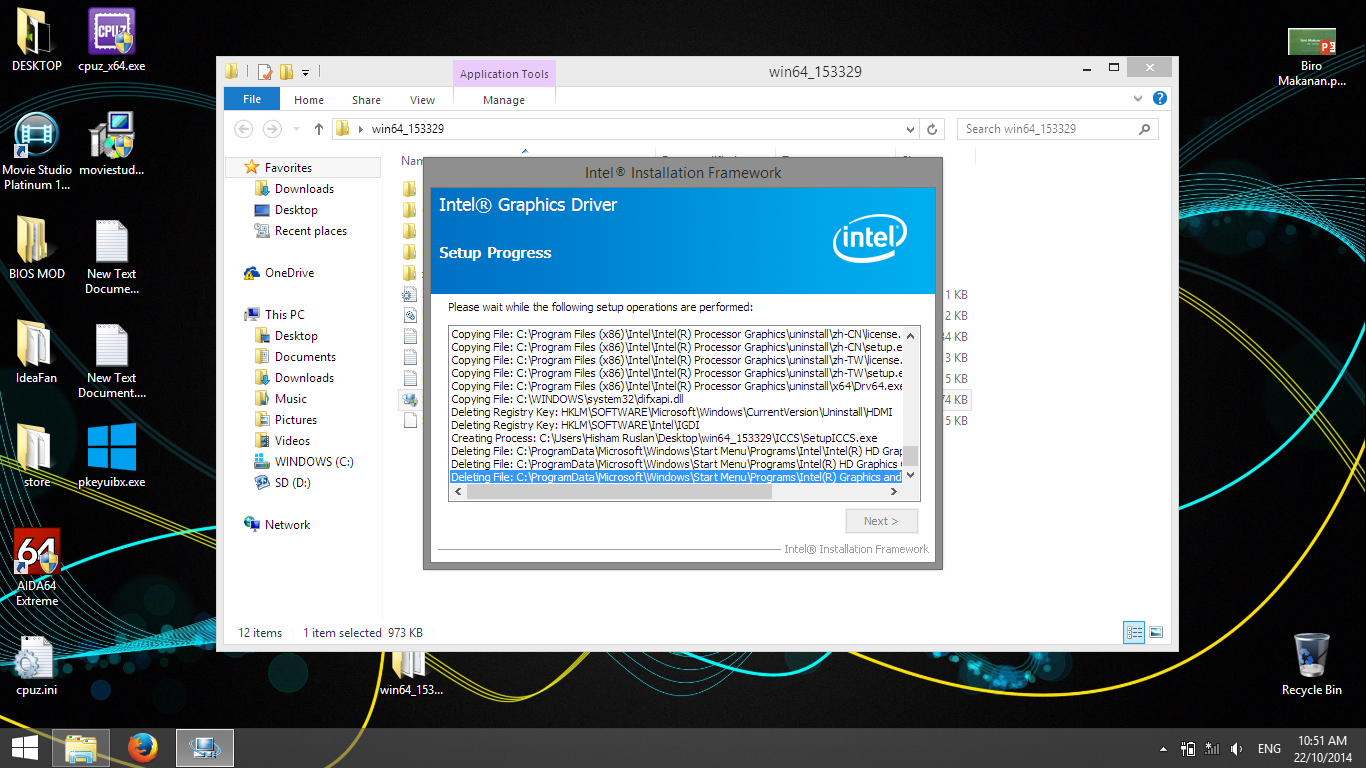The width and height of the screenshot is (1366, 768).
Task: Open the File menu tab
Action: (252, 99)
